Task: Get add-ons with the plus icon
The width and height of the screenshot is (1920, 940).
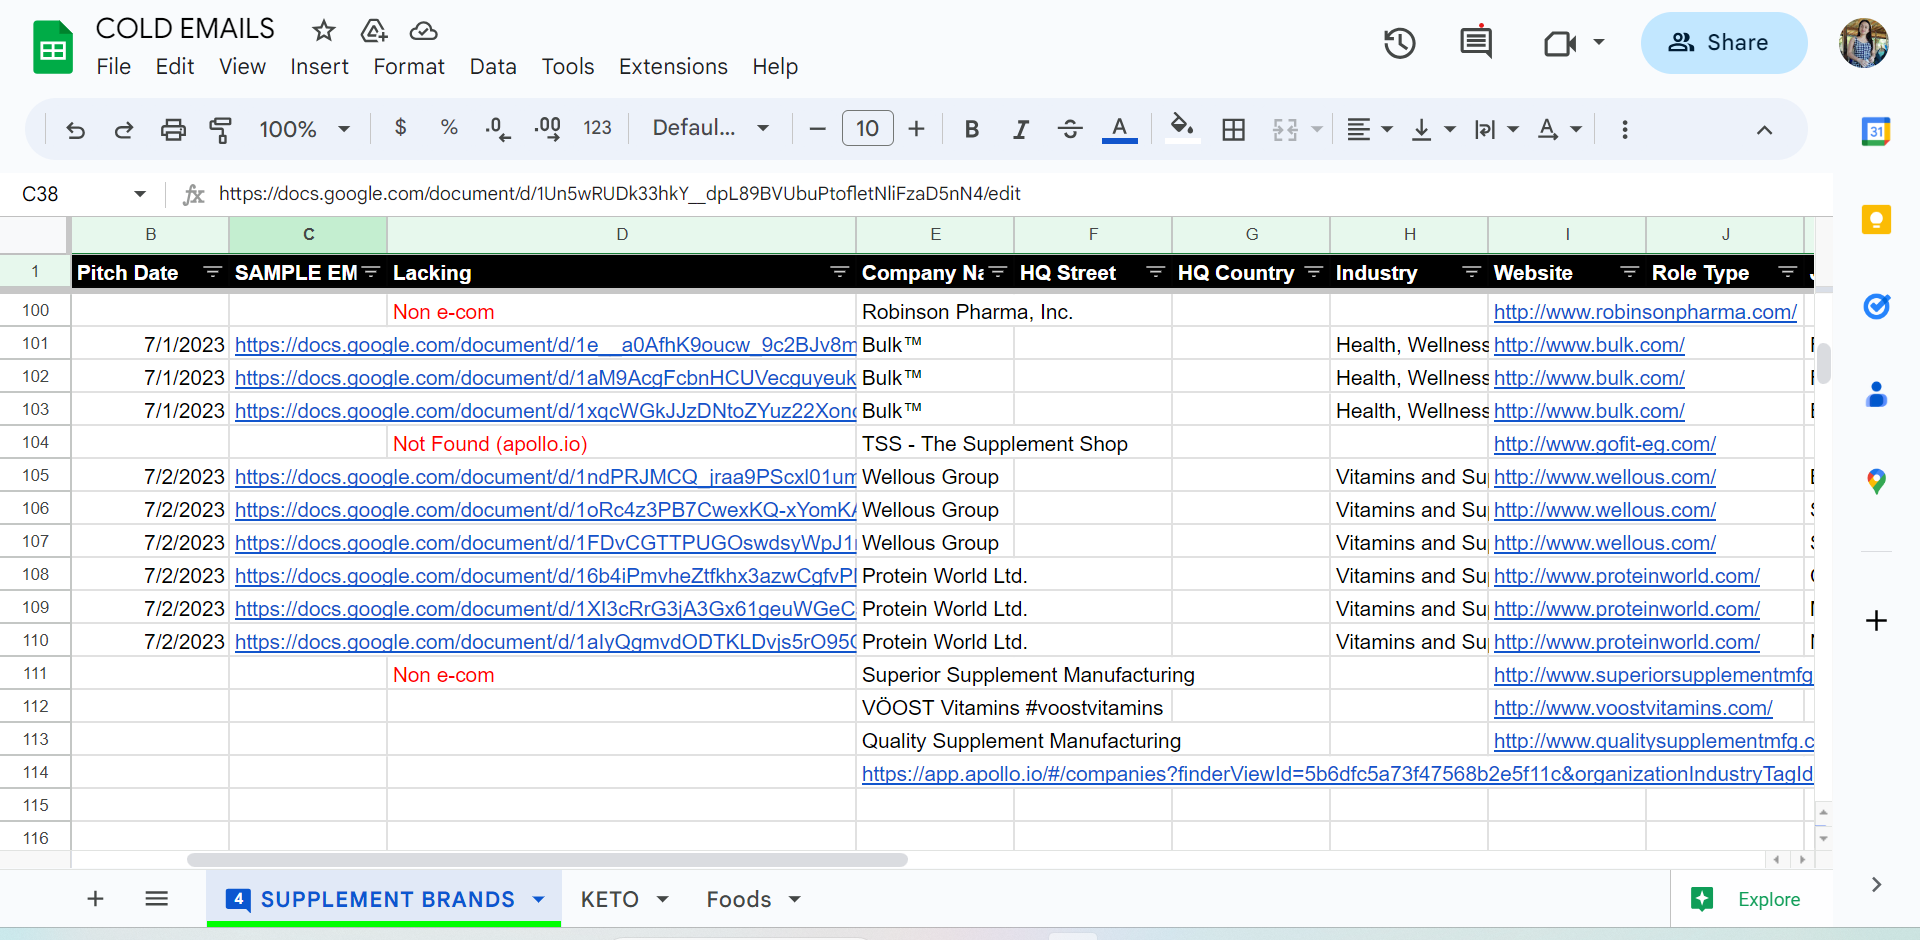Action: (x=1876, y=621)
